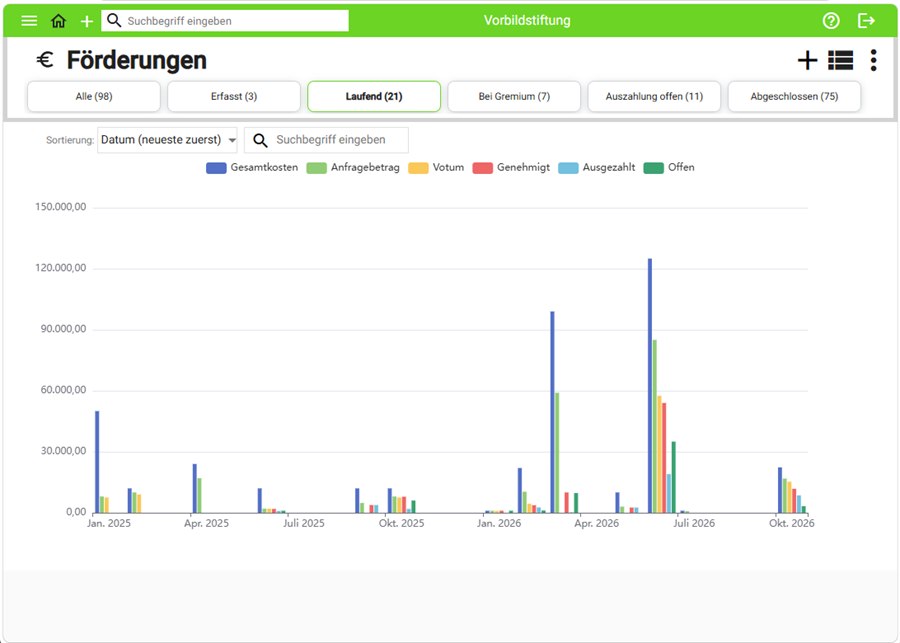Select the Abgeschlossen (75) tab
The width and height of the screenshot is (900, 643).
(x=794, y=96)
